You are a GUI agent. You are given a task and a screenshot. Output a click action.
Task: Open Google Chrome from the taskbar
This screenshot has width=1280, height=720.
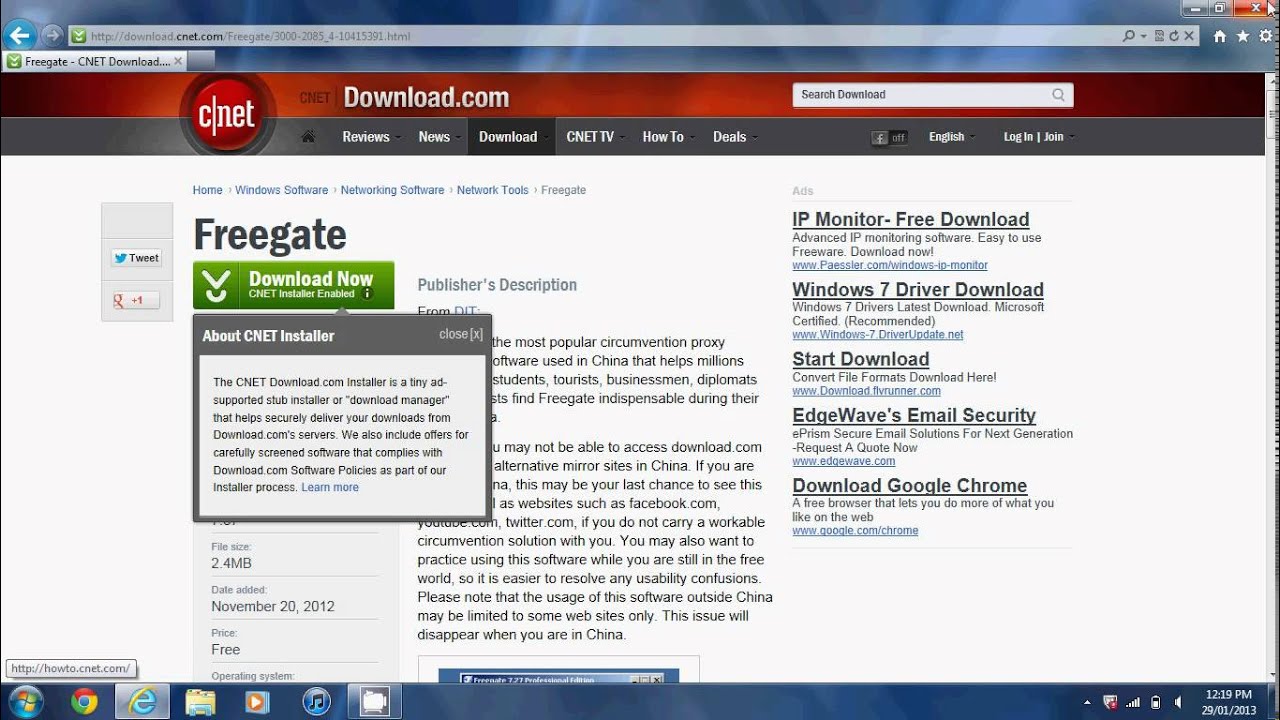click(84, 702)
